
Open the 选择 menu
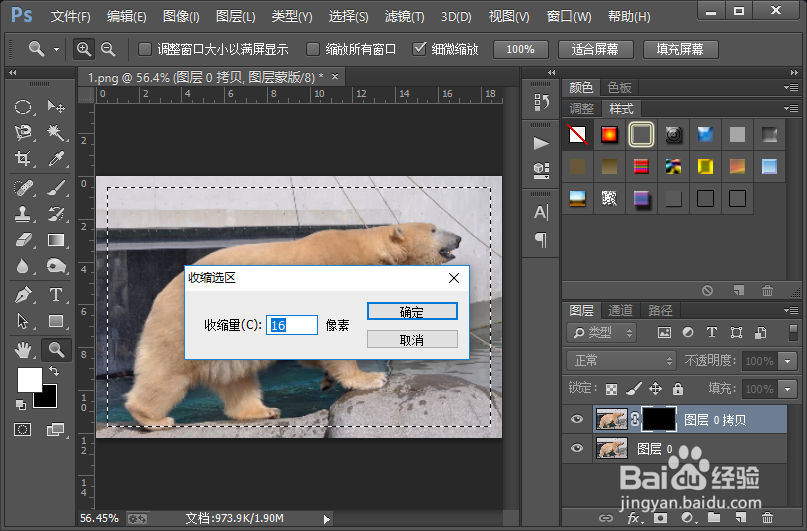348,17
